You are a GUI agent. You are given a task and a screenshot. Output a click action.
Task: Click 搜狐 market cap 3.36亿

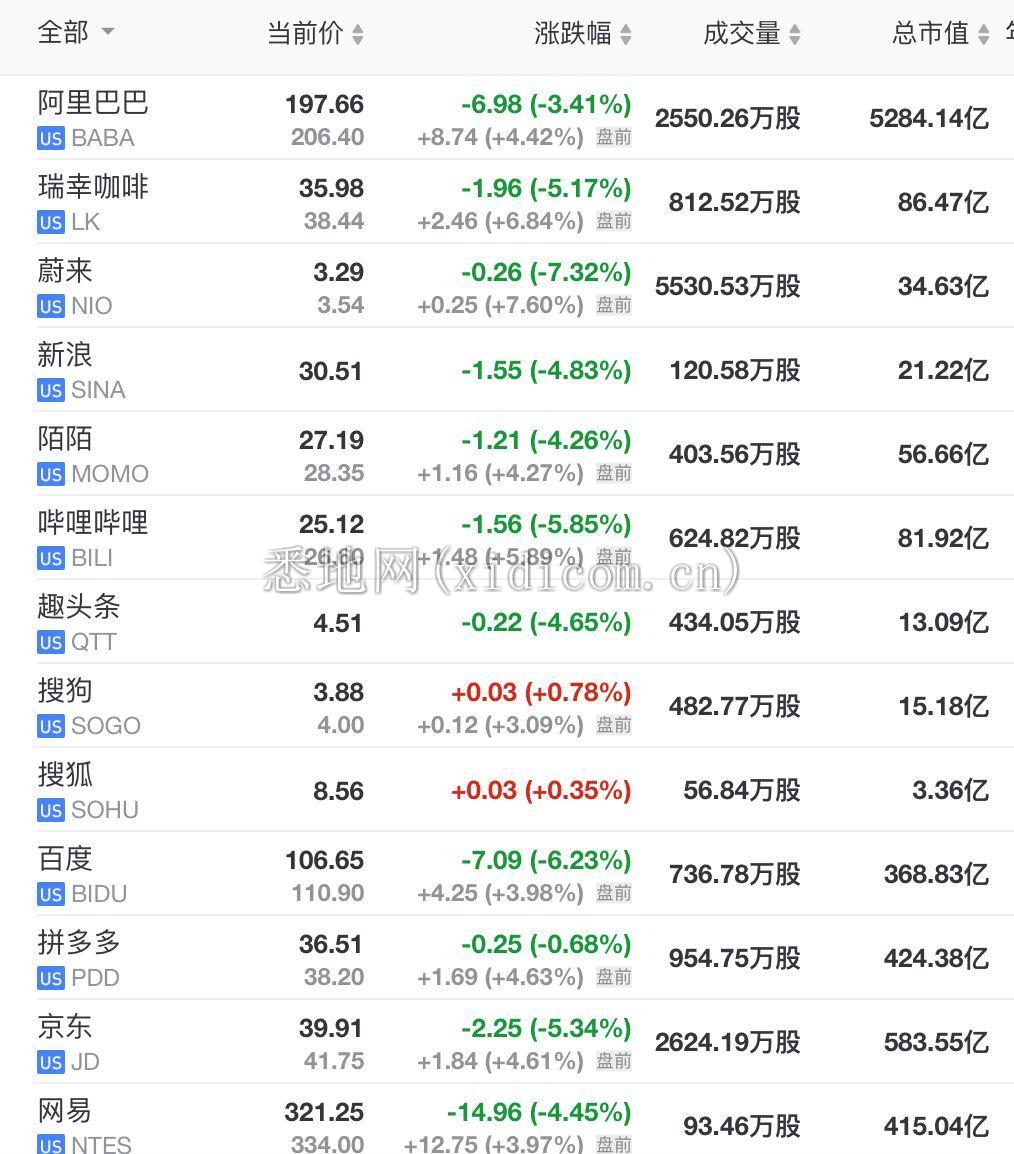coord(951,790)
